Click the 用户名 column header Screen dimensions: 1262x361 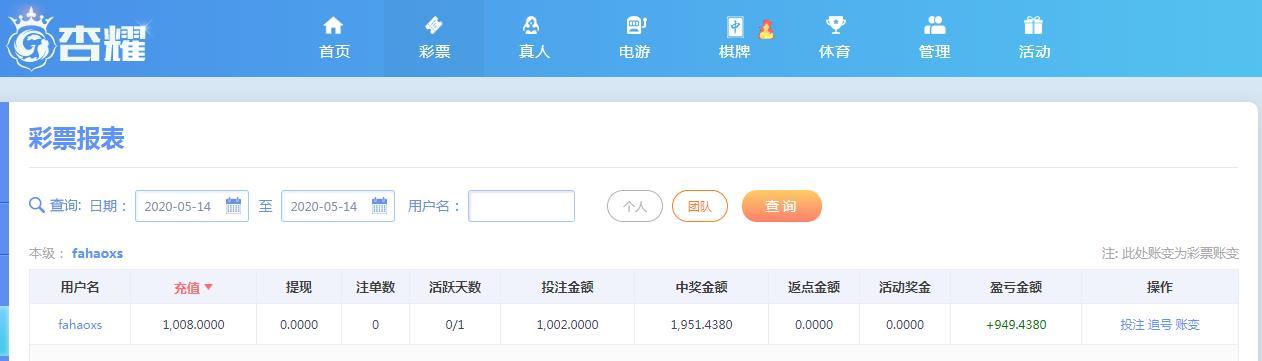pos(80,287)
